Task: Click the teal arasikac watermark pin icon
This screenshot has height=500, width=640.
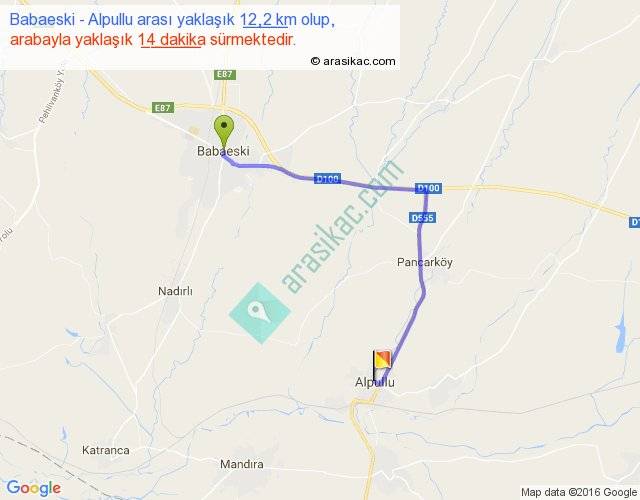Action: click(x=260, y=313)
